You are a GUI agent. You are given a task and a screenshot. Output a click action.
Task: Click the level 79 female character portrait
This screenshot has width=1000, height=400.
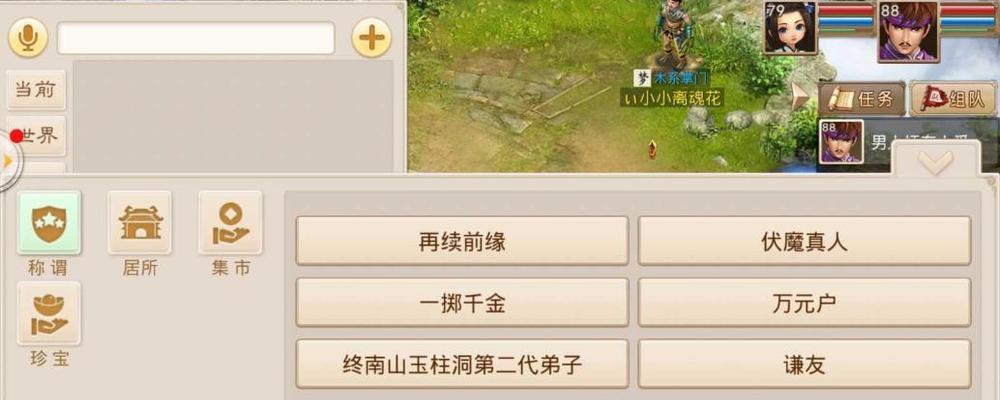790,28
